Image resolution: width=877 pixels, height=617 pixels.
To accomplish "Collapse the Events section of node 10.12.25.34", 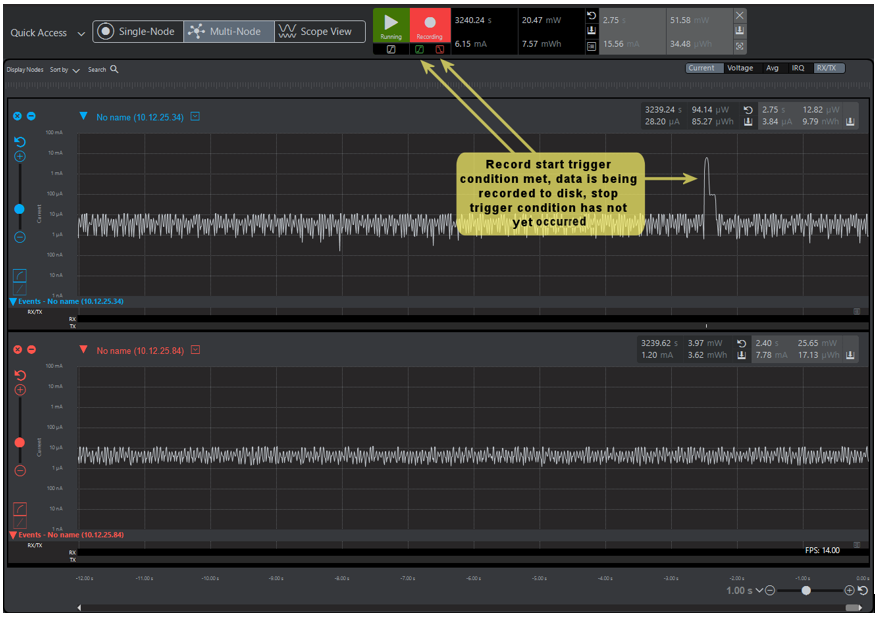I will coord(13,301).
